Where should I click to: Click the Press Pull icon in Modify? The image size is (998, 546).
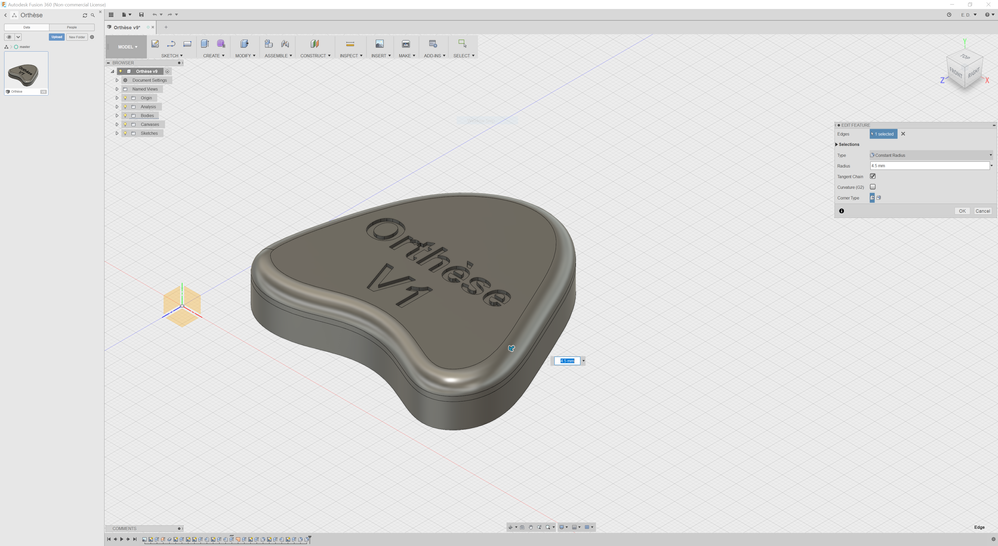[244, 44]
